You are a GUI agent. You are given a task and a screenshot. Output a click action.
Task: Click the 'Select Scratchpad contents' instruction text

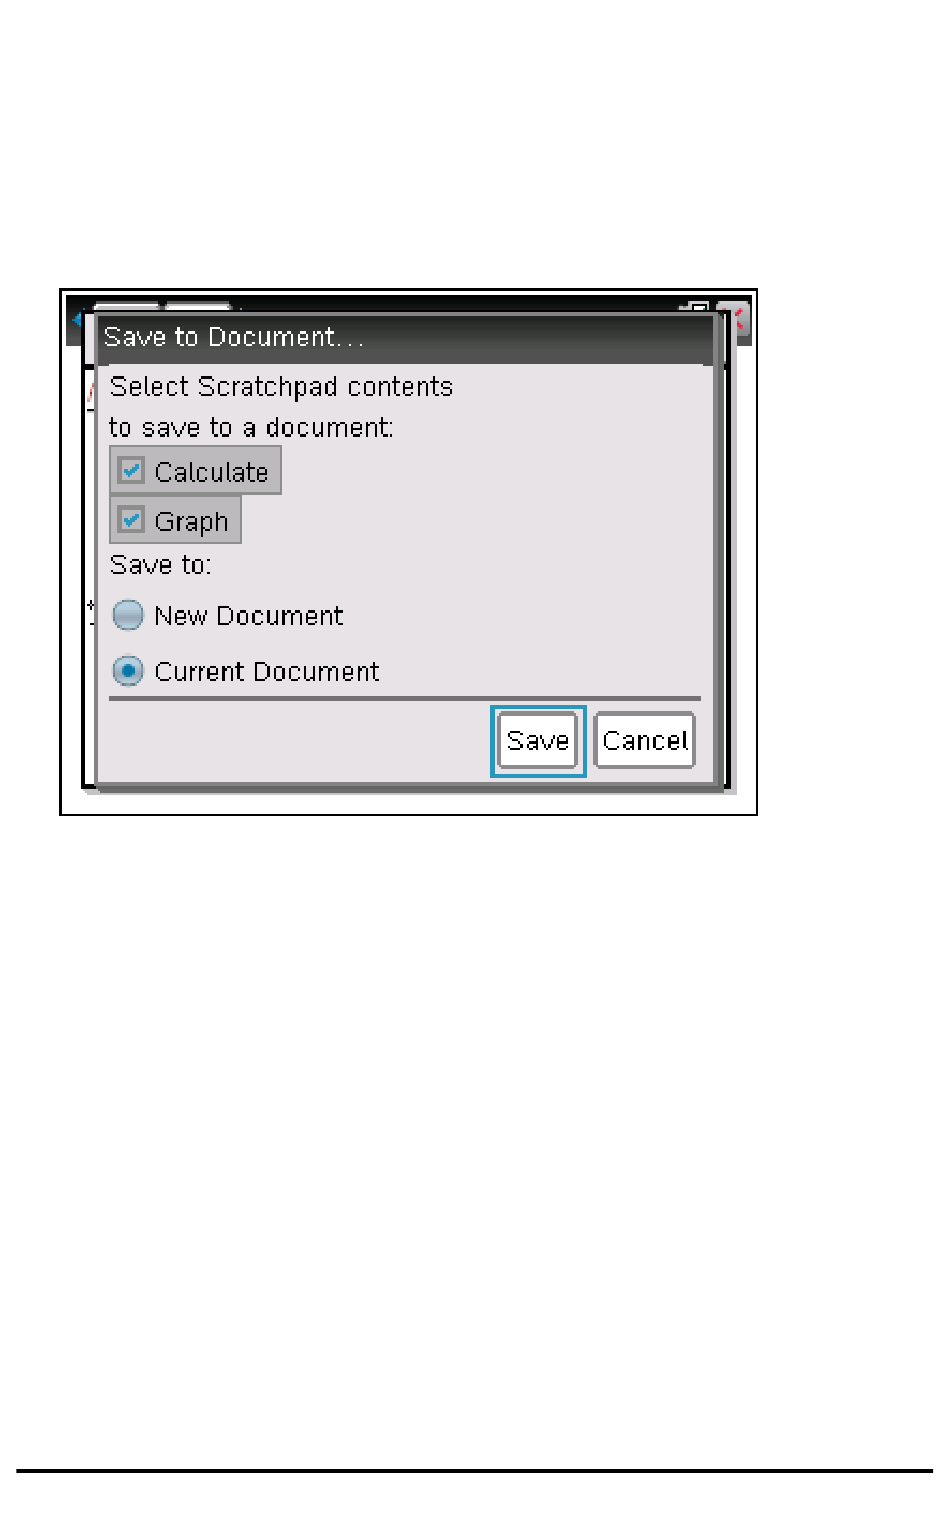pyautogui.click(x=281, y=387)
